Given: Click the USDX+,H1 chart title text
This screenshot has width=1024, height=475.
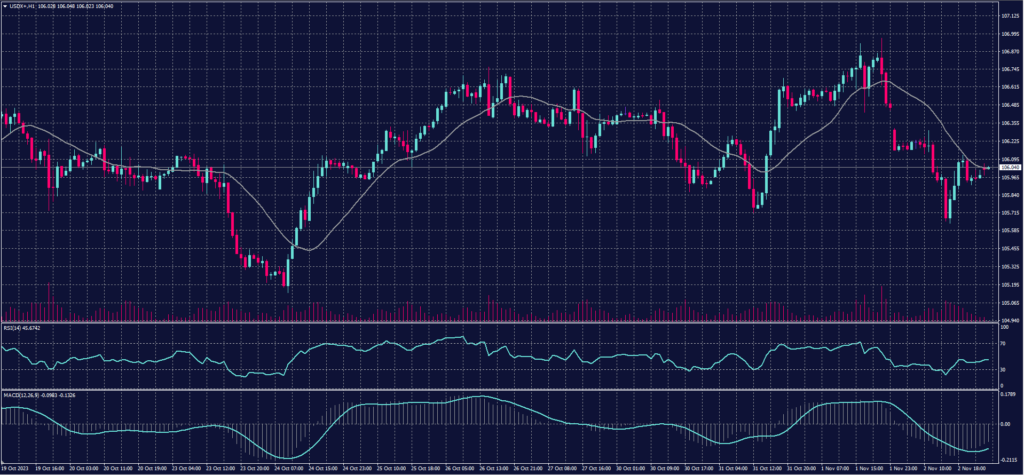Looking at the screenshot, I should pos(22,5).
